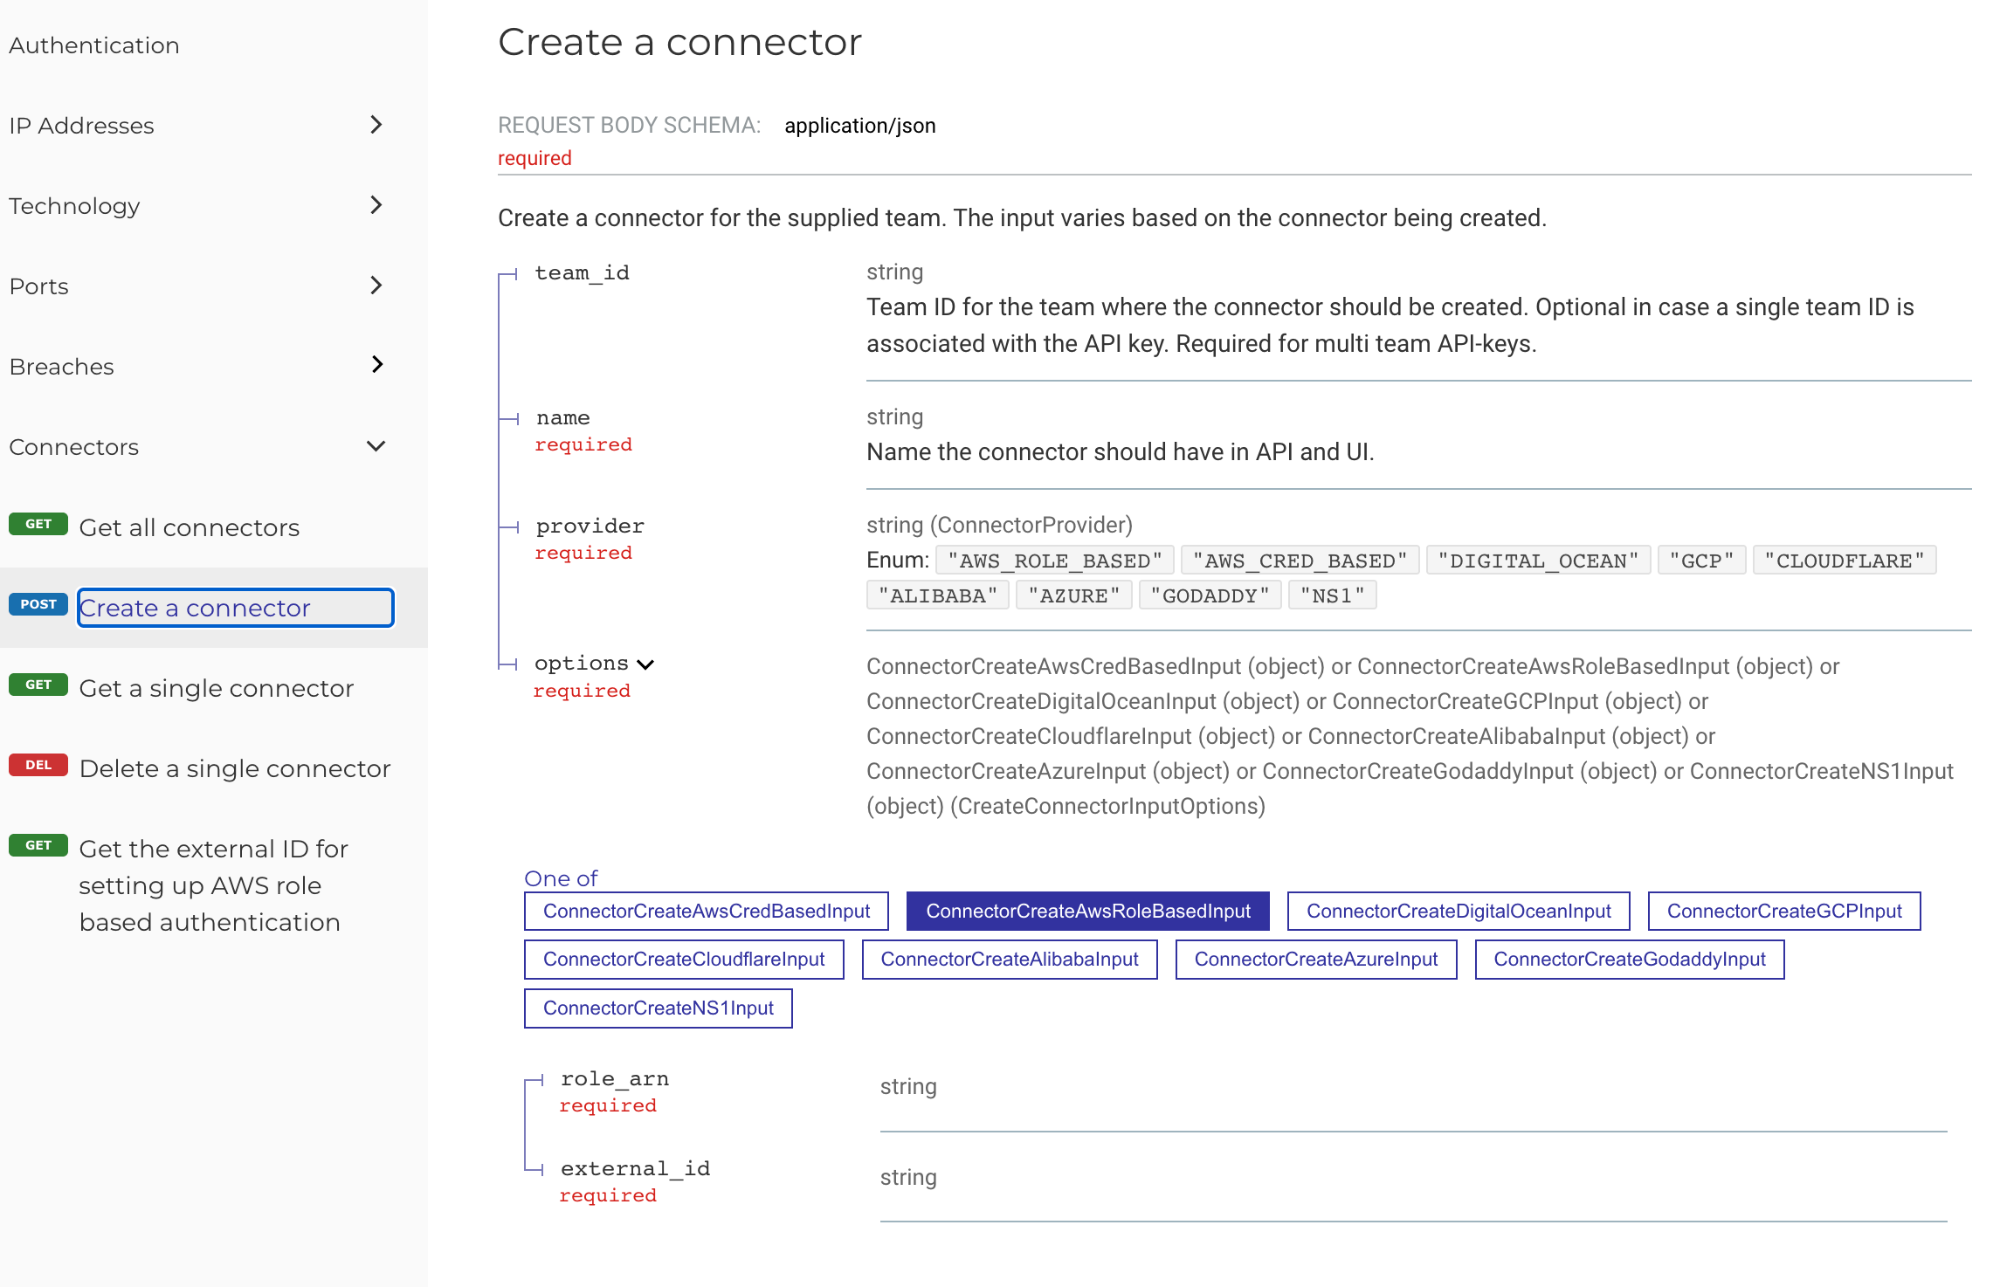The width and height of the screenshot is (2000, 1287).
Task: Expand the Breaches section chevron
Action: point(376,365)
